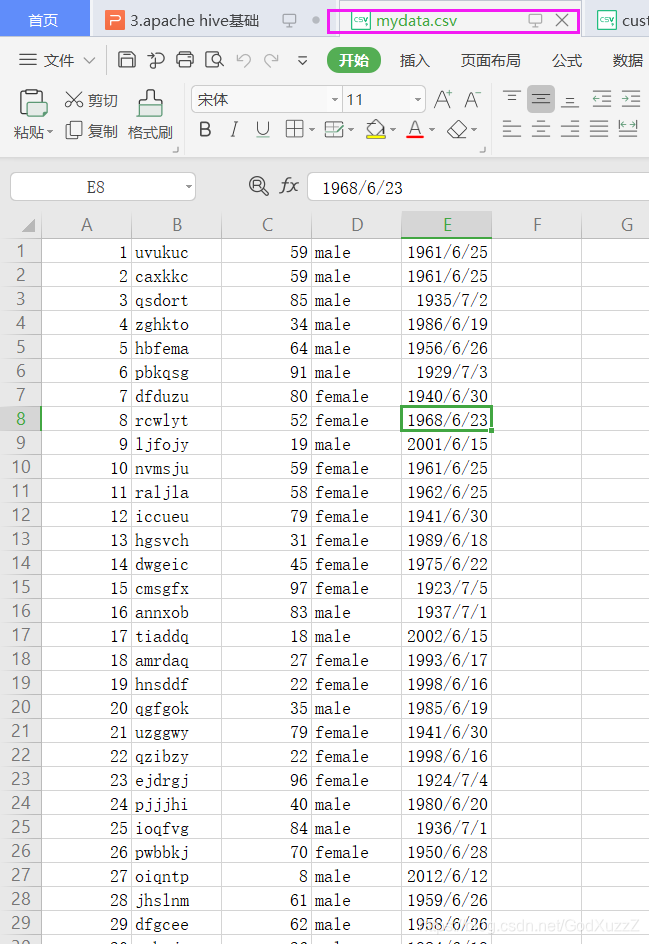Click the Name Box showing E8
This screenshot has height=944, width=649.
96,187
